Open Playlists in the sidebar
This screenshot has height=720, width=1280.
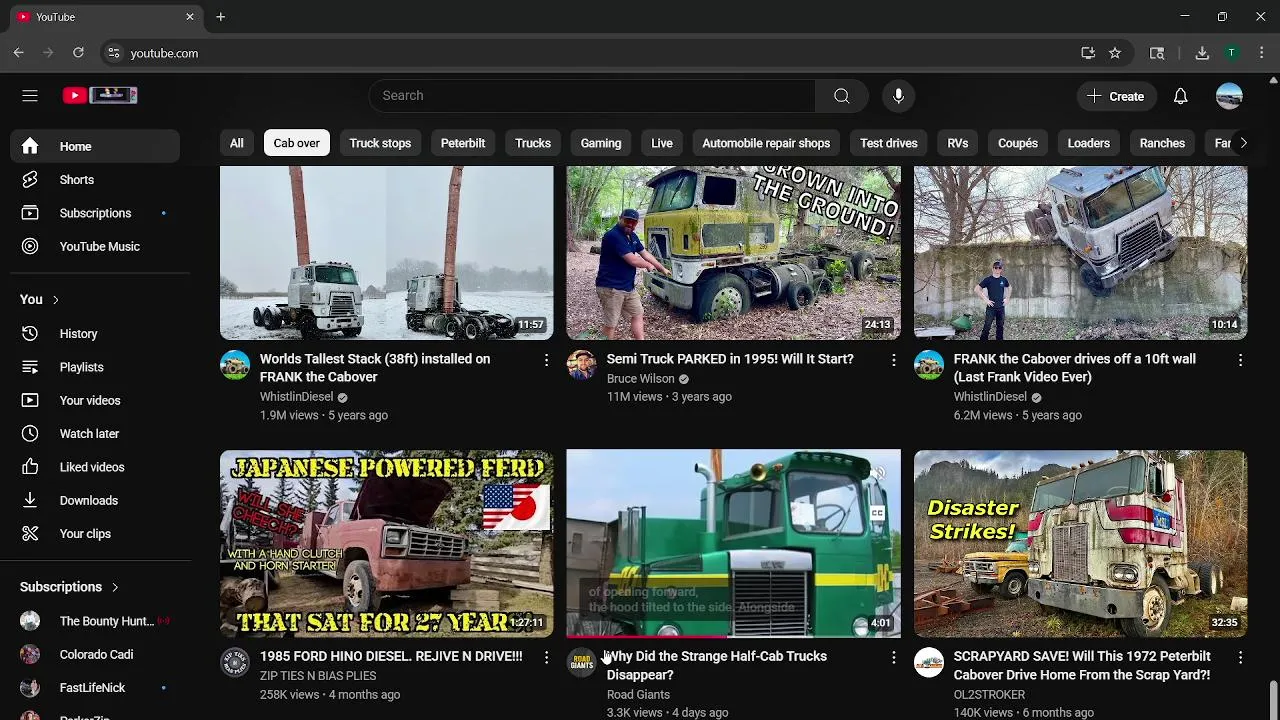95,367
